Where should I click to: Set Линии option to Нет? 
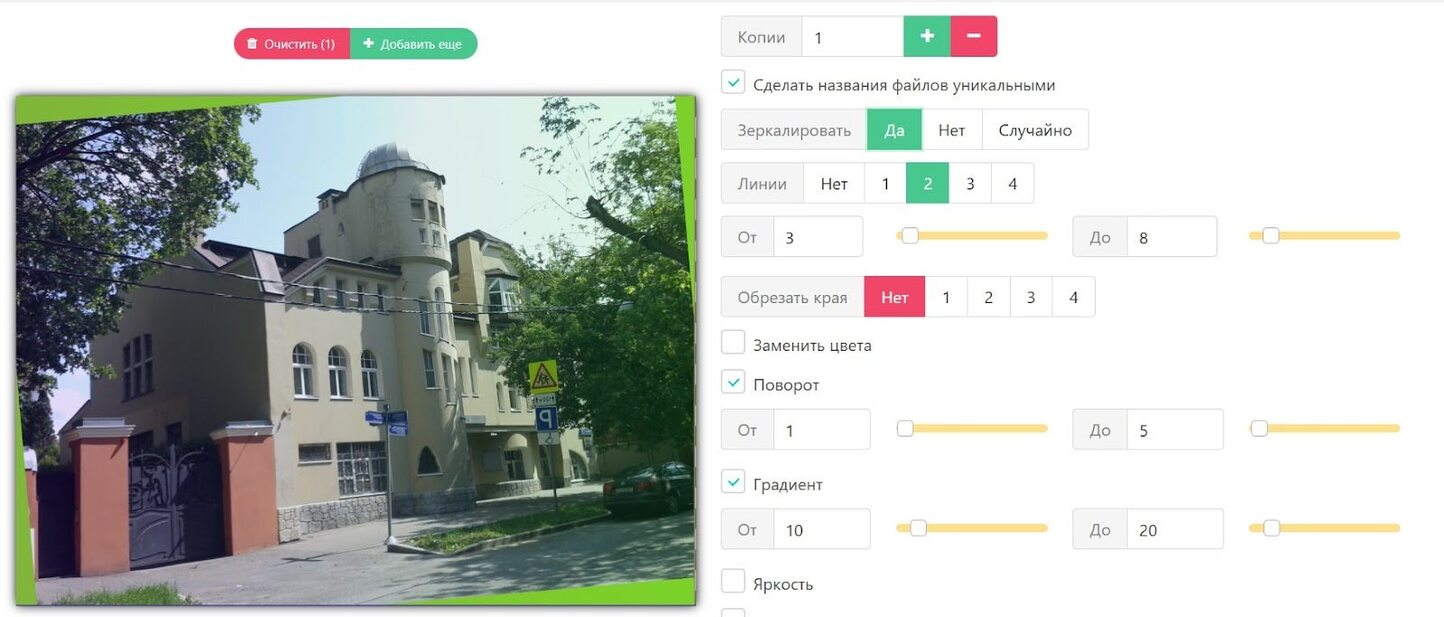tap(834, 184)
